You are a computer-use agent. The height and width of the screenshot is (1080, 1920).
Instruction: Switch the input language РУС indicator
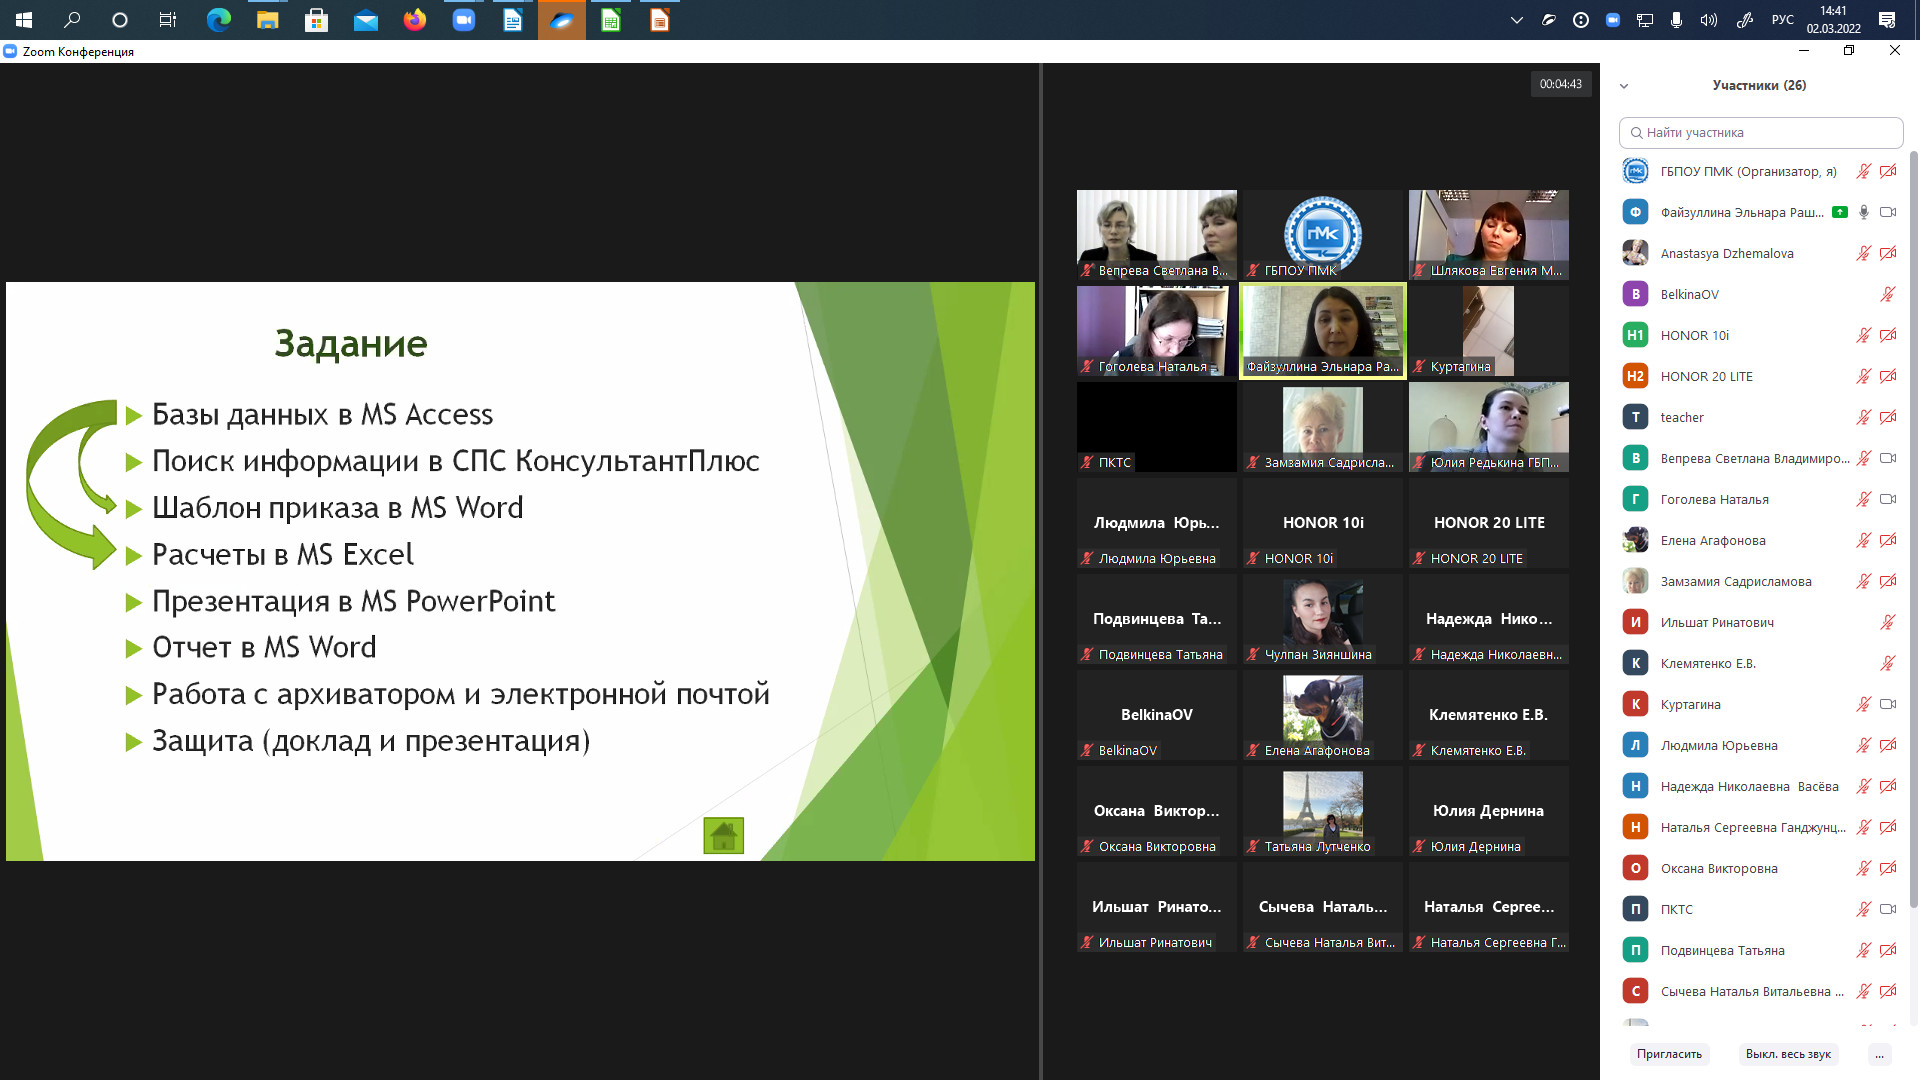1782,20
